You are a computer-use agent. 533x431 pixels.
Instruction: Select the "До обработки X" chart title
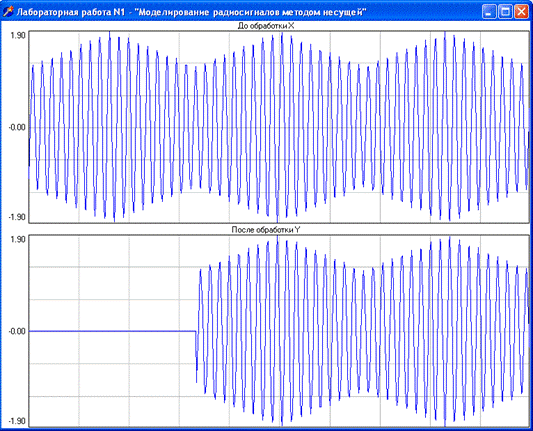pos(266,26)
